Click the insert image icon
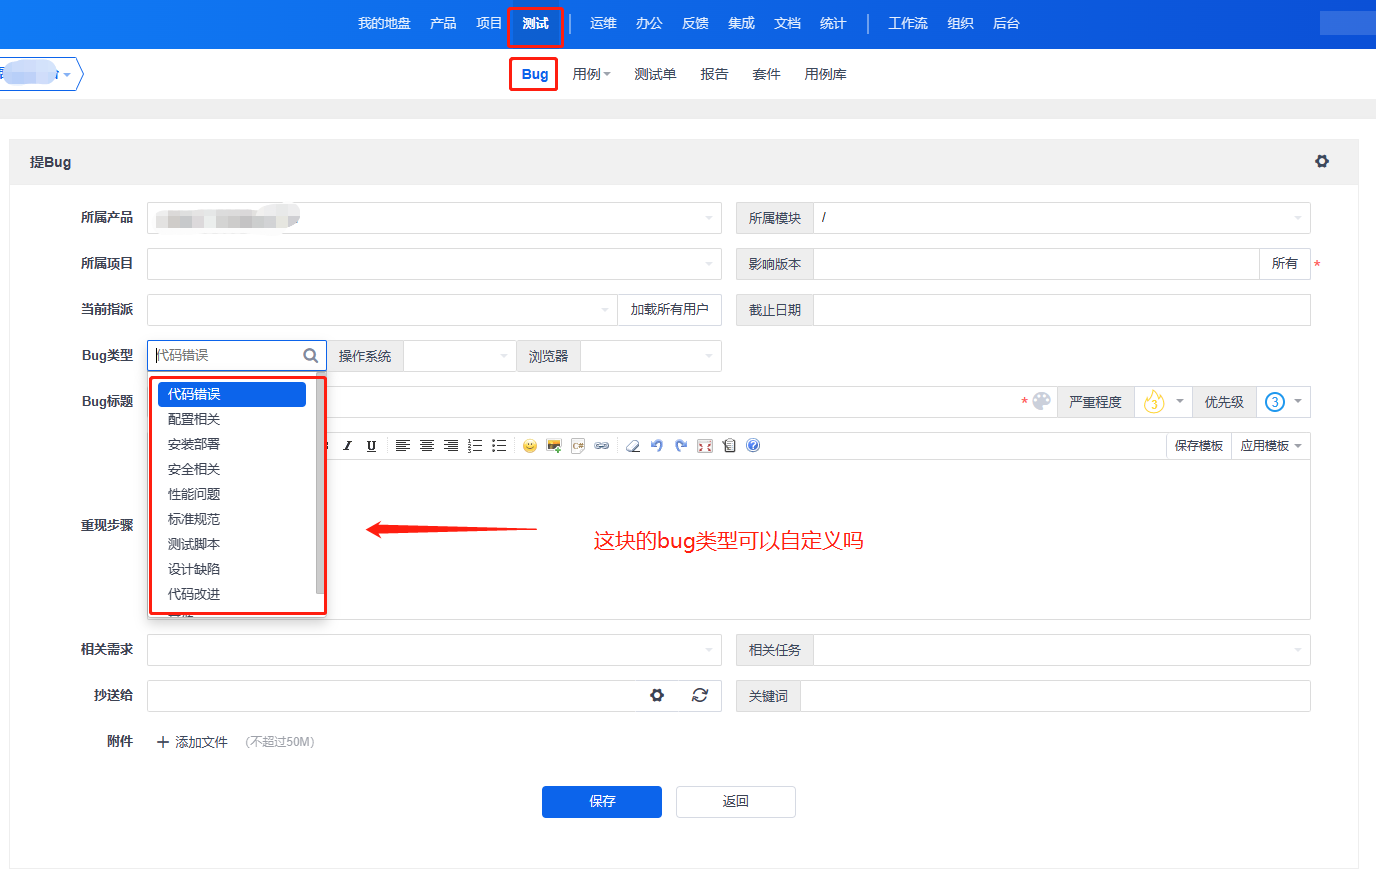Image resolution: width=1376 pixels, height=869 pixels. pyautogui.click(x=553, y=446)
